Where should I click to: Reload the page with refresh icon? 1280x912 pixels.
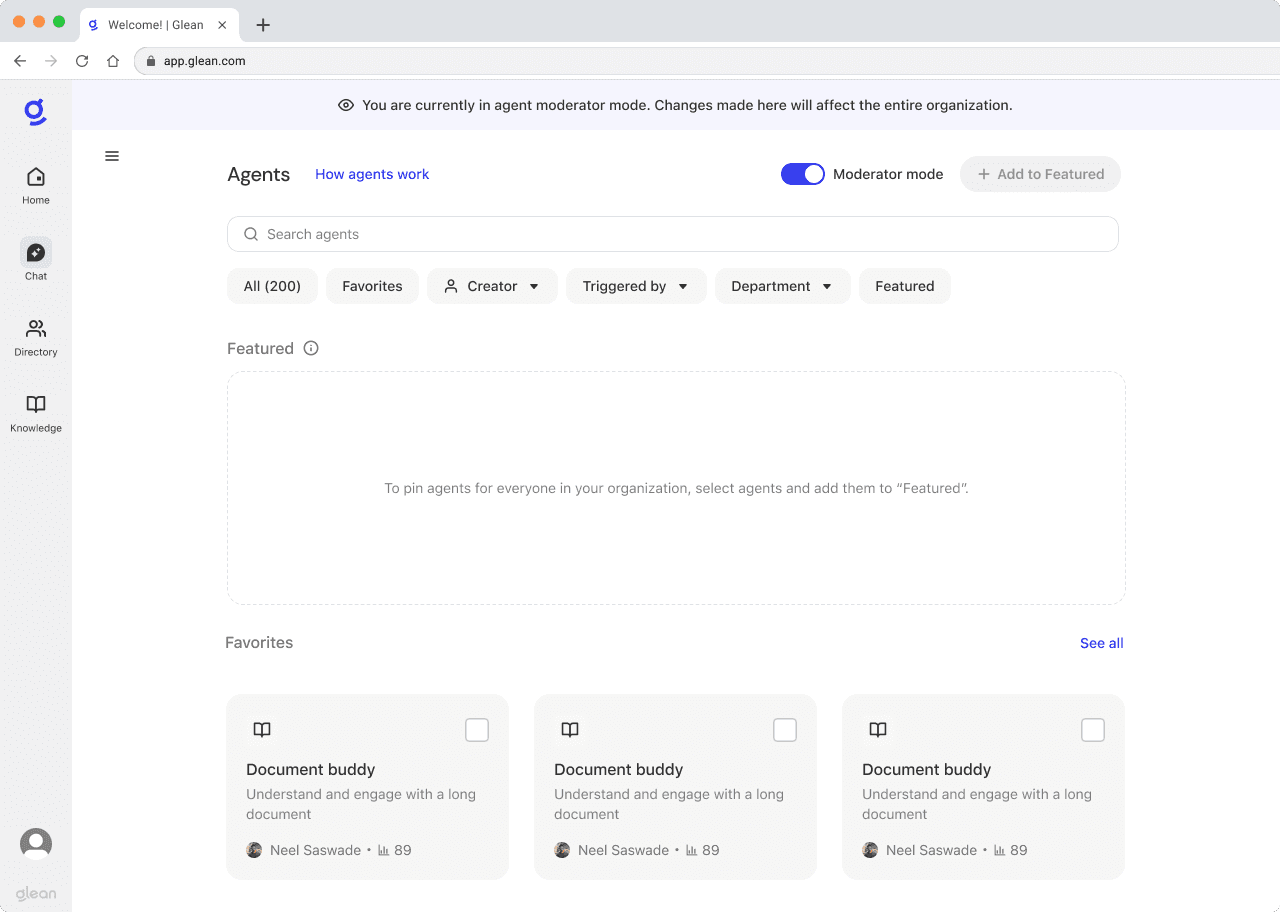coord(82,61)
